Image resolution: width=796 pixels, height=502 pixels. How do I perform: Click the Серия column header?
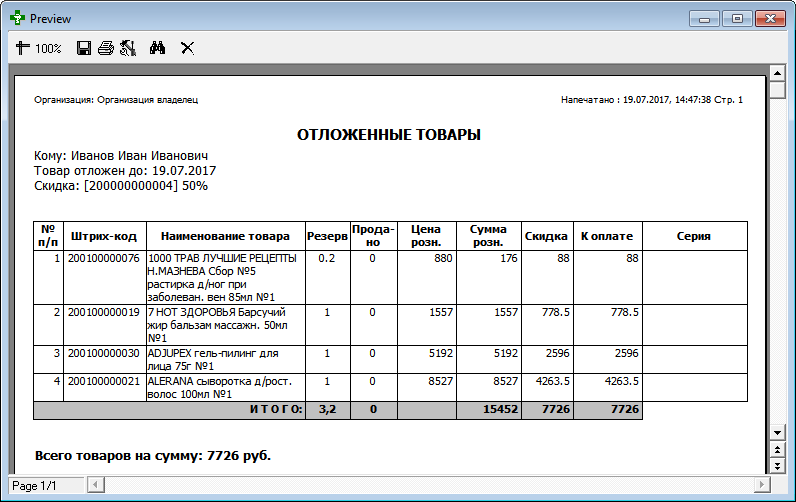coord(694,236)
